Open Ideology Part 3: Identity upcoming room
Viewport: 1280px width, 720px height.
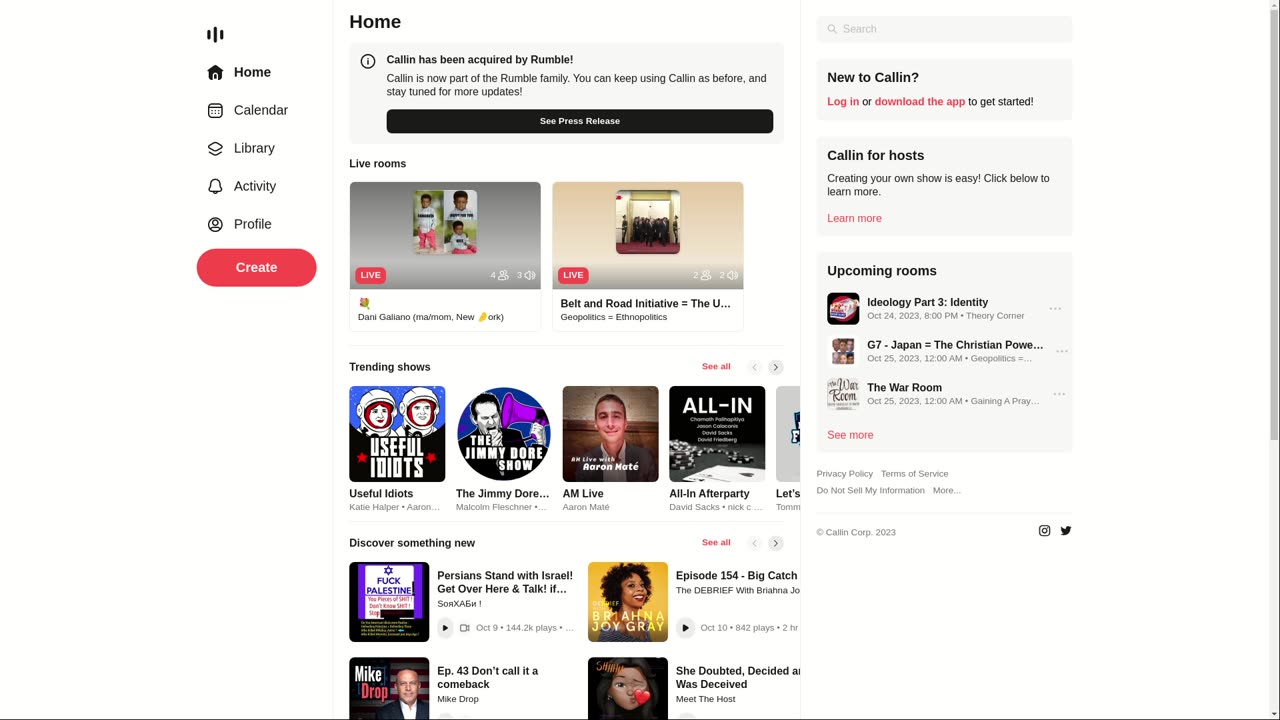[927, 302]
